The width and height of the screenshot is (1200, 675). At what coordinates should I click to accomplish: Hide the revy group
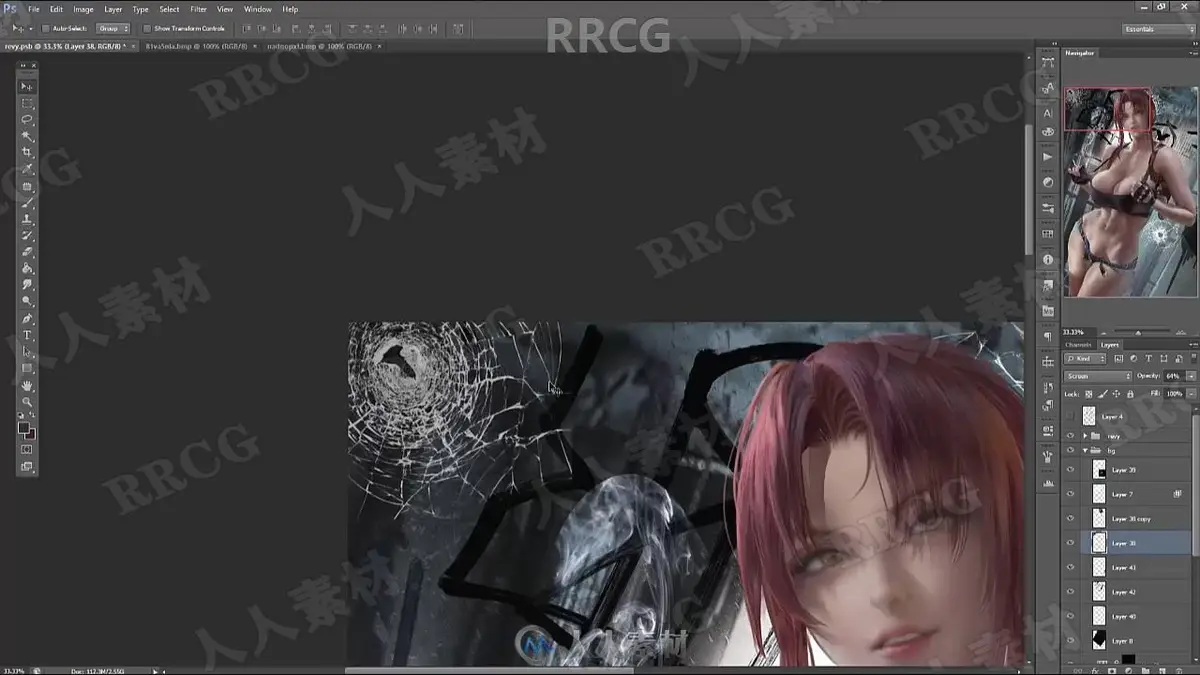[1070, 436]
